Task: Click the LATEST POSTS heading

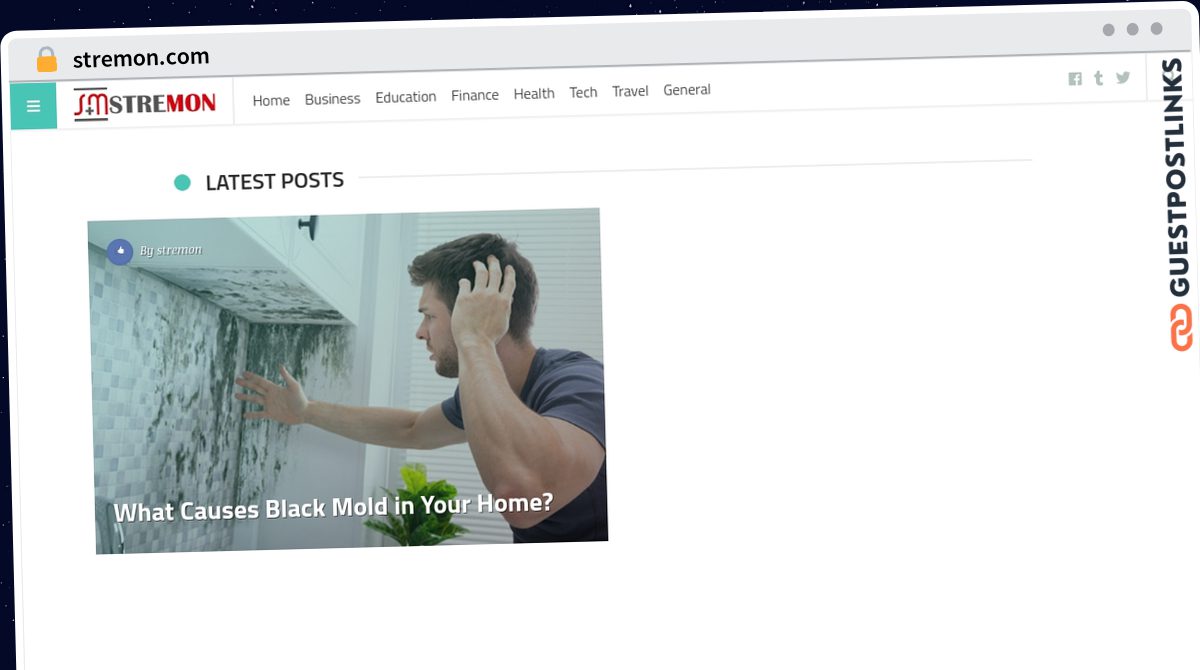Action: [274, 181]
